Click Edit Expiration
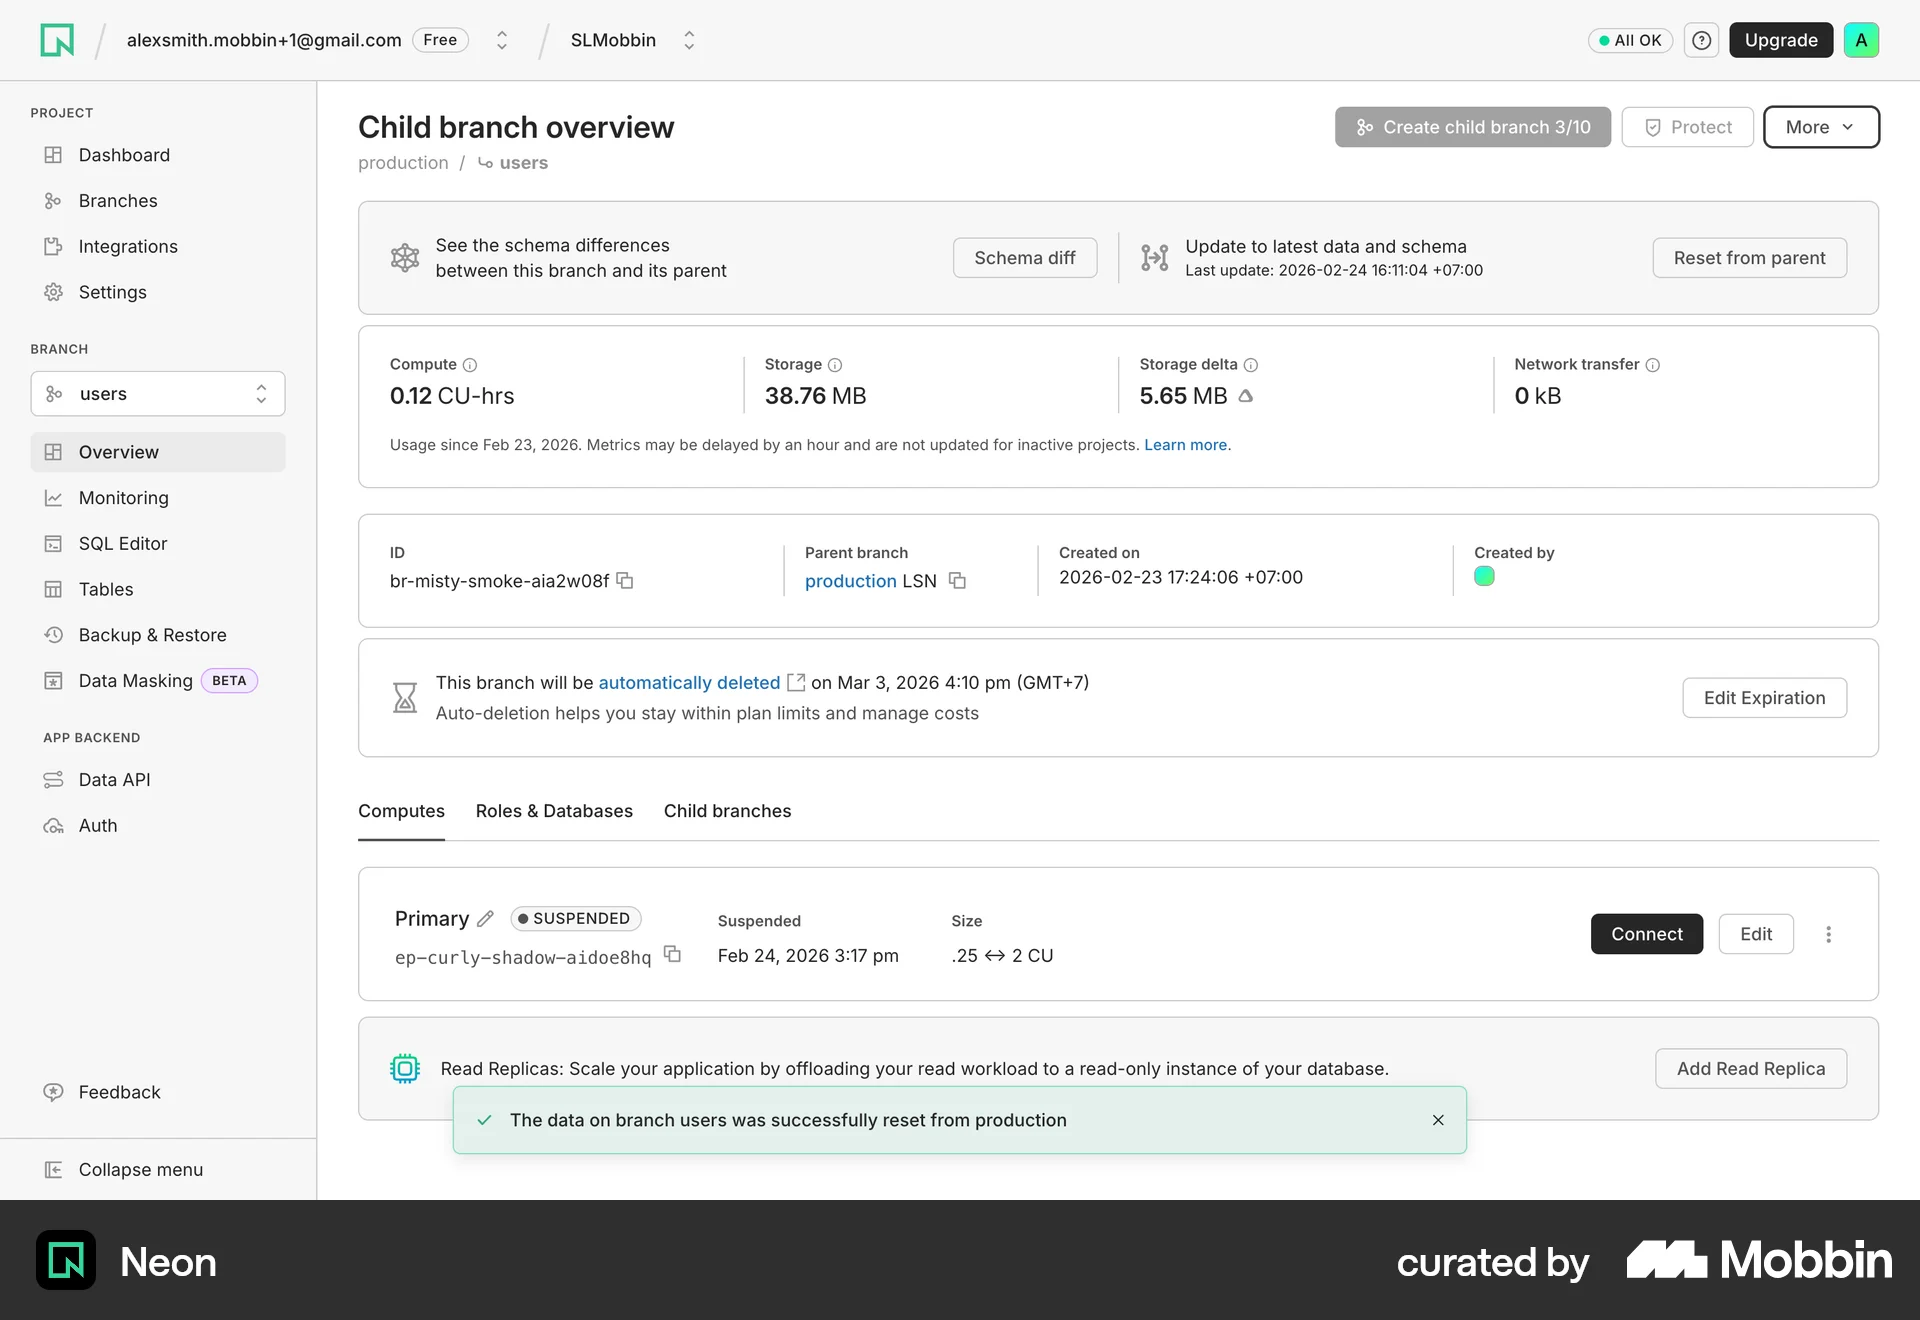The width and height of the screenshot is (1920, 1320). coord(1764,698)
